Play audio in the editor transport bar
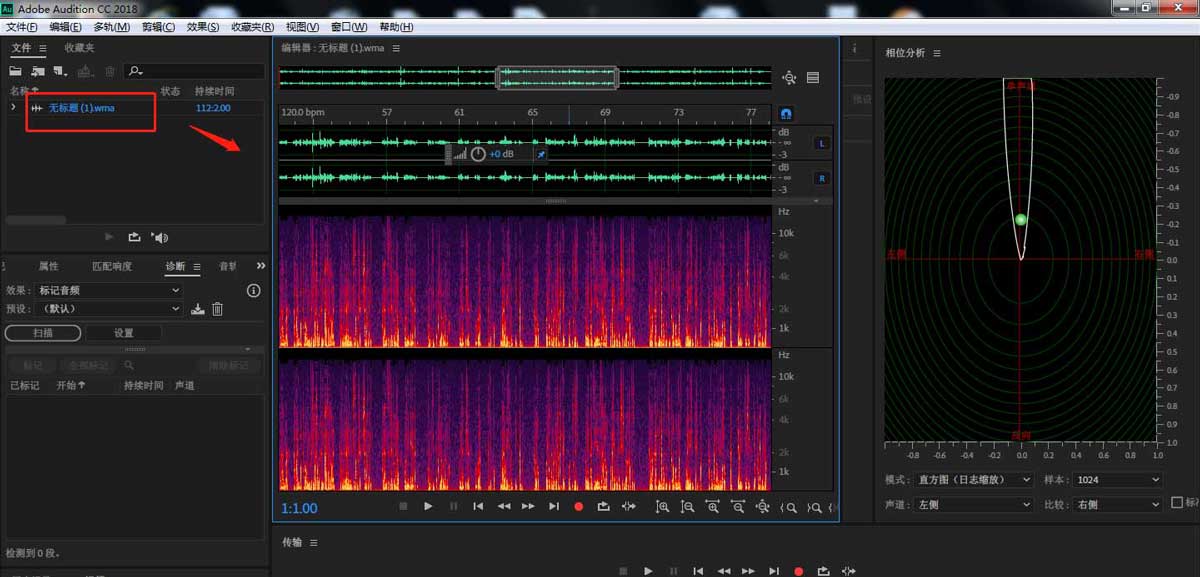 [428, 507]
